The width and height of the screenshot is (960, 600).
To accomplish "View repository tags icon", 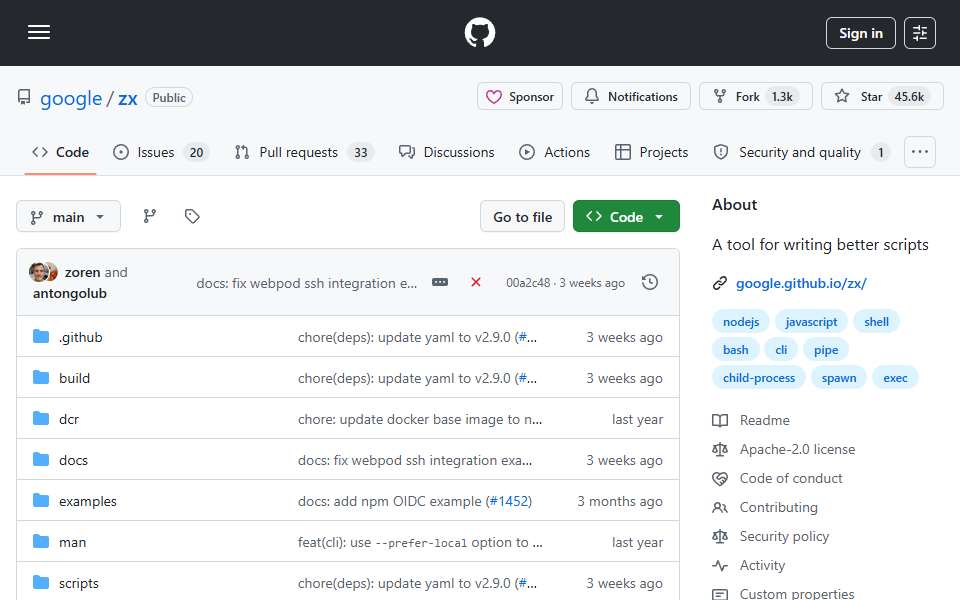I will coord(192,216).
